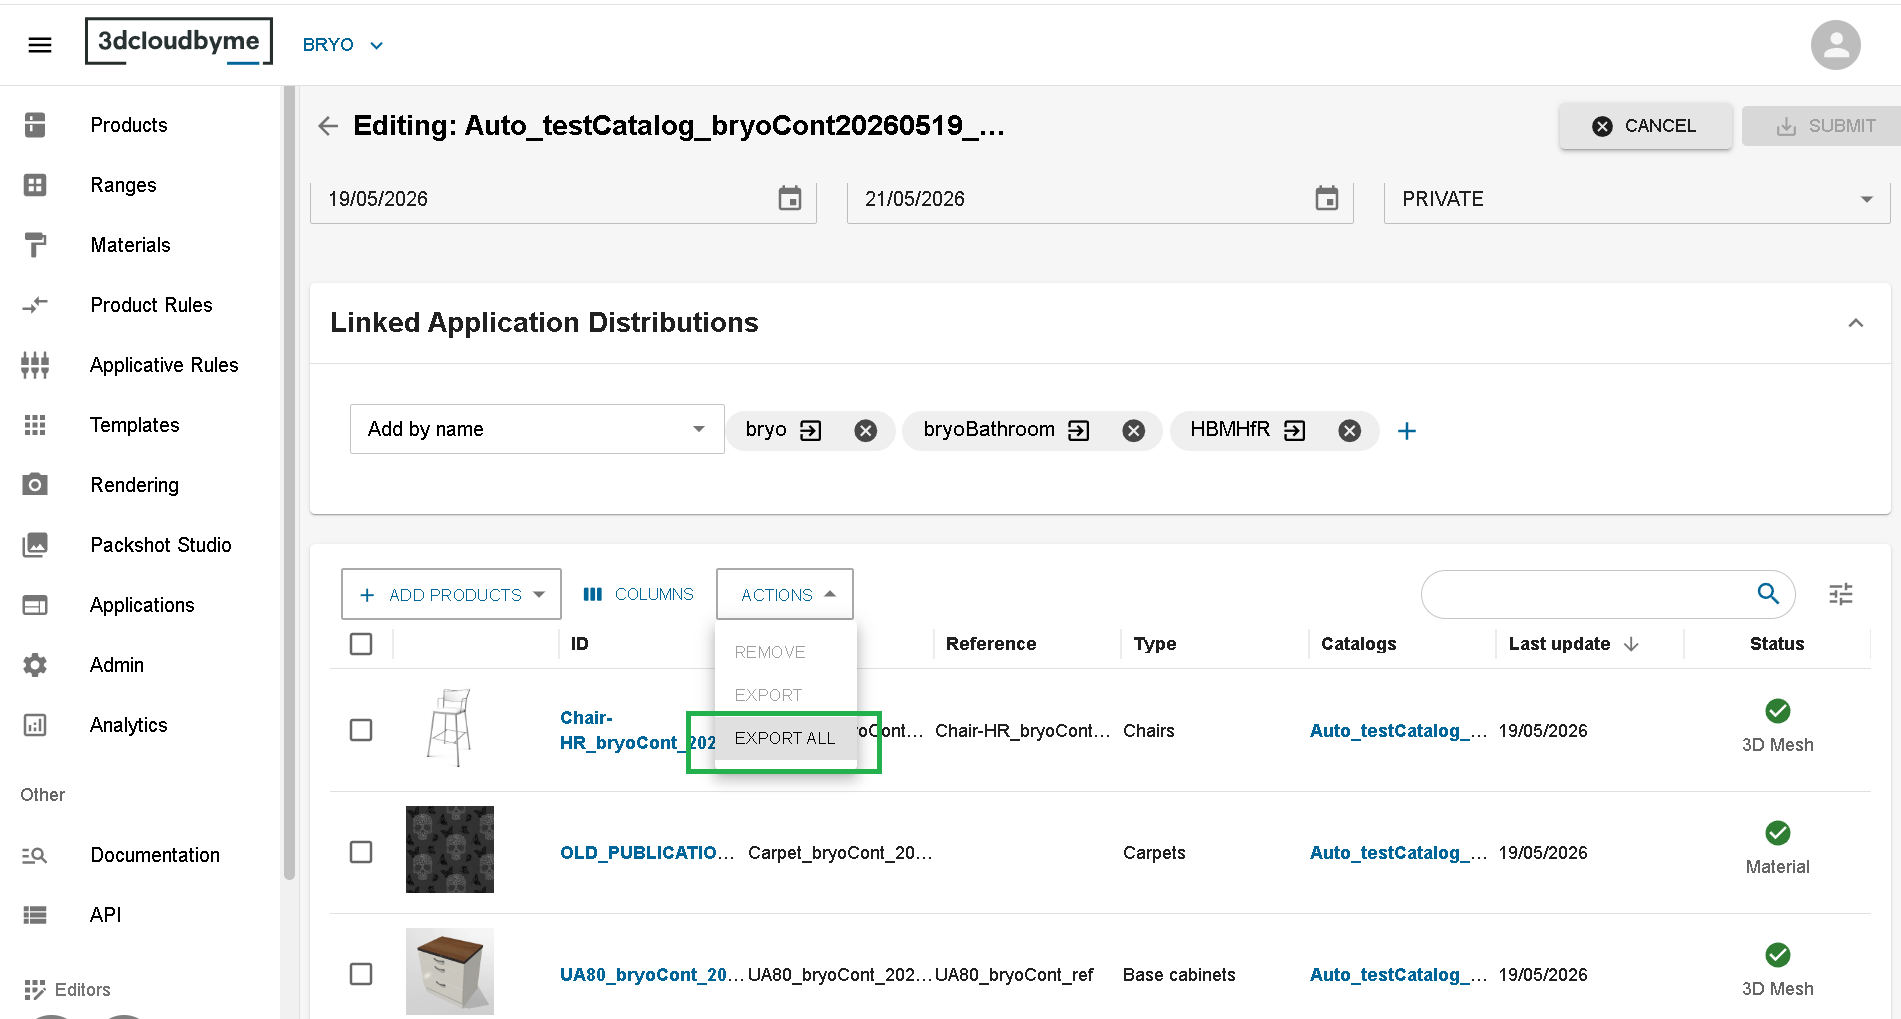Click the product search input field

pyautogui.click(x=1588, y=594)
